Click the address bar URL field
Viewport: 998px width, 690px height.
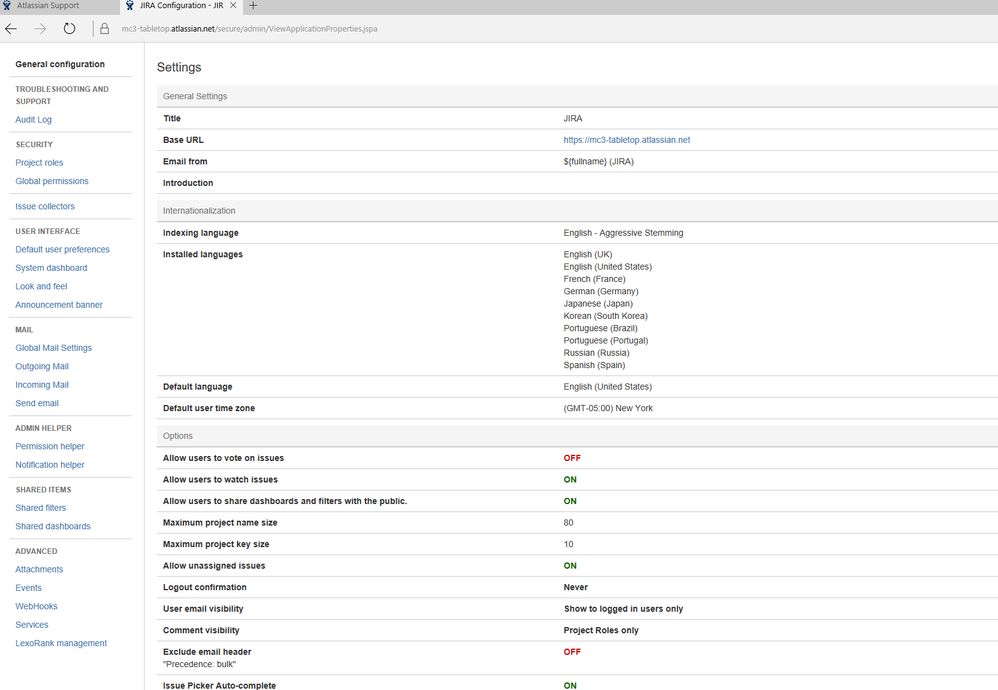[x=250, y=29]
